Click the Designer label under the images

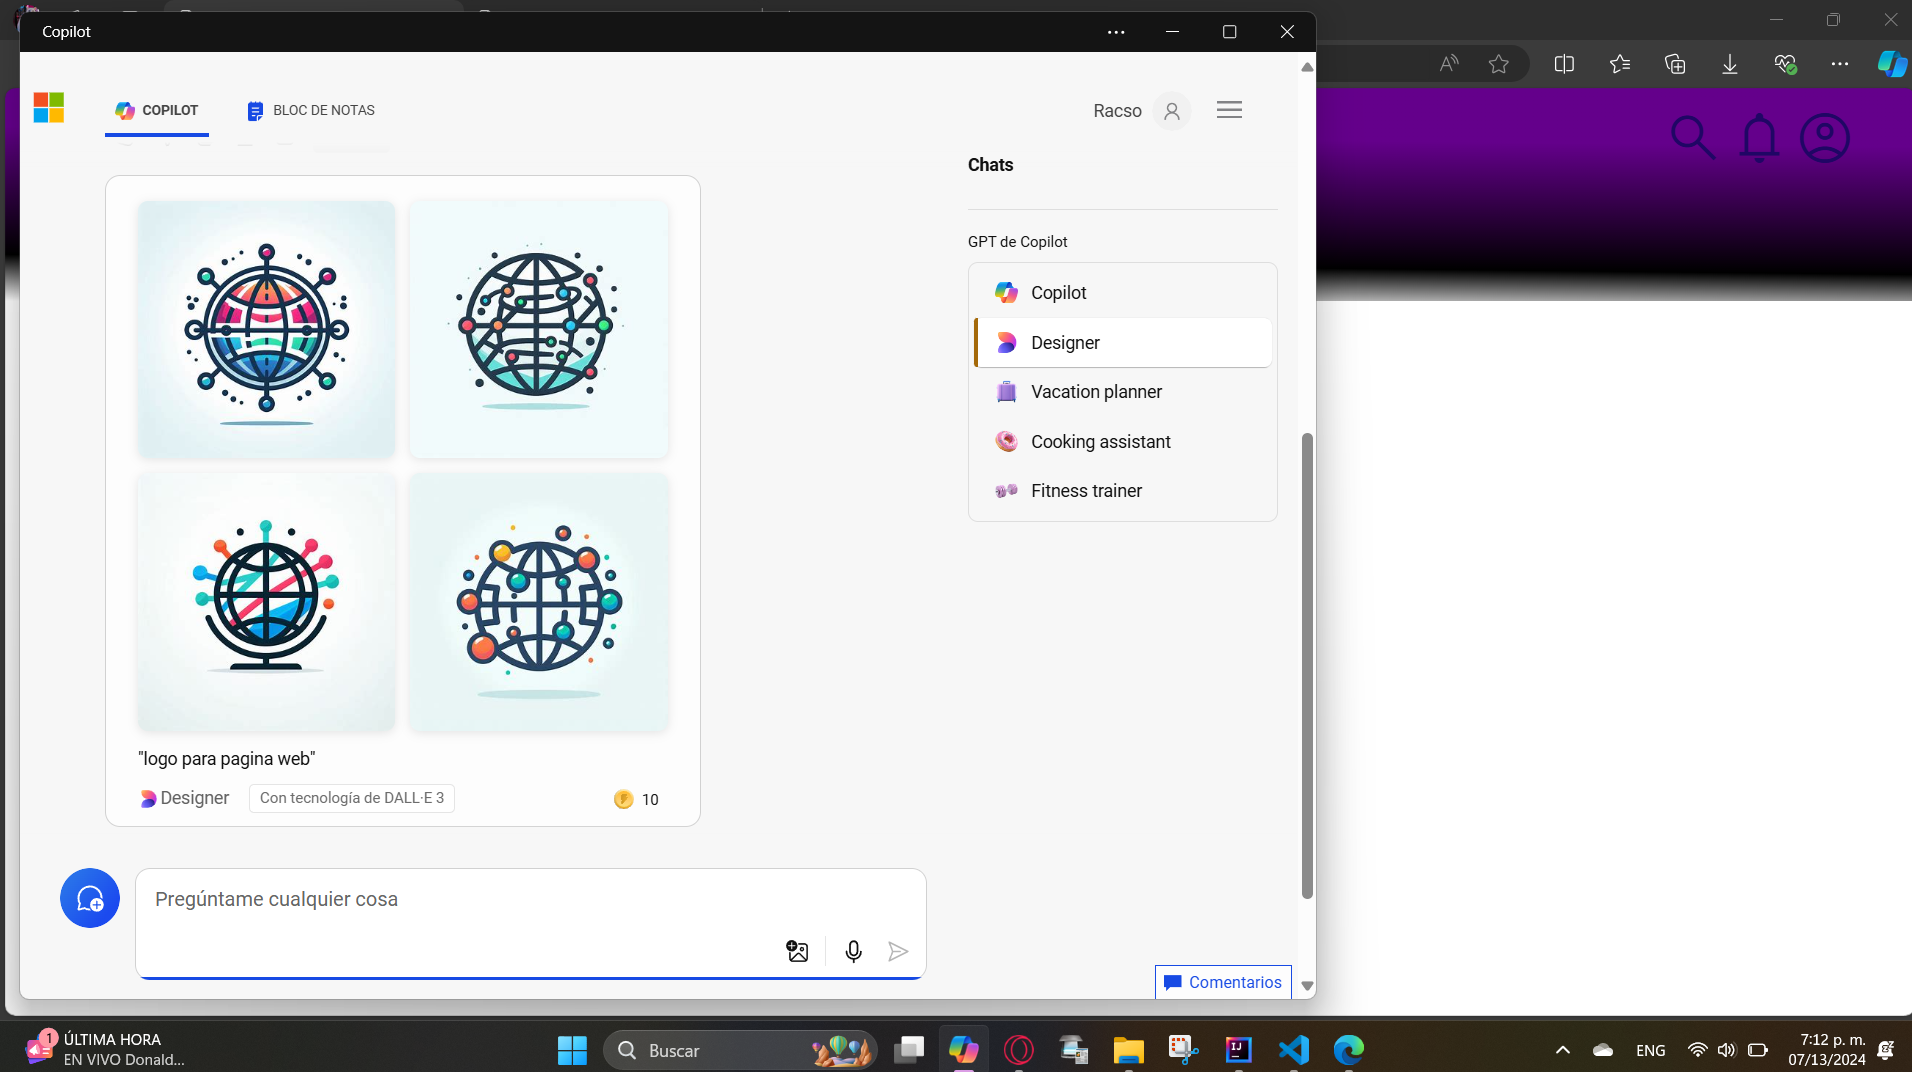tap(185, 798)
